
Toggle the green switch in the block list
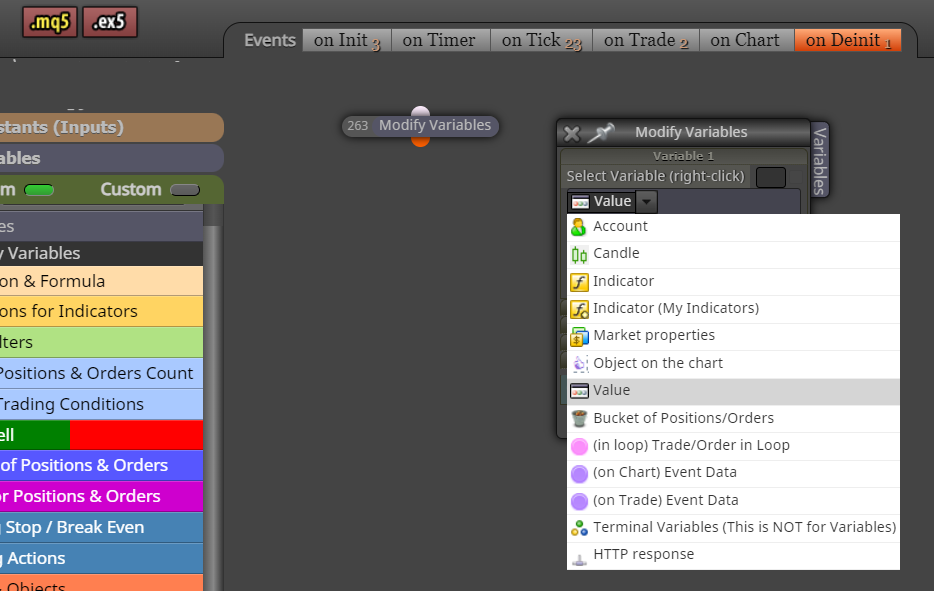[39, 190]
